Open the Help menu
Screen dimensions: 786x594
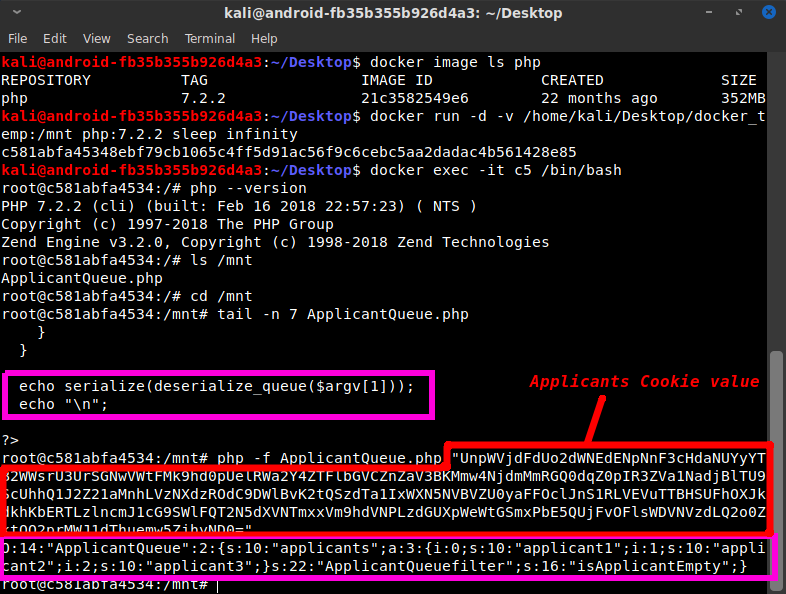coord(264,39)
